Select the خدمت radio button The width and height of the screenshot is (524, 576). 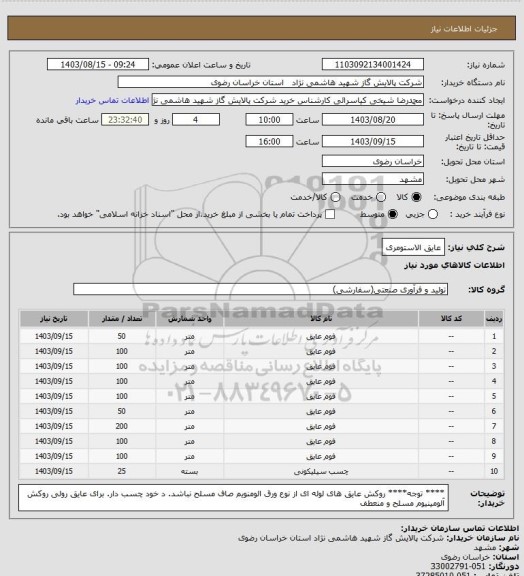point(381,197)
